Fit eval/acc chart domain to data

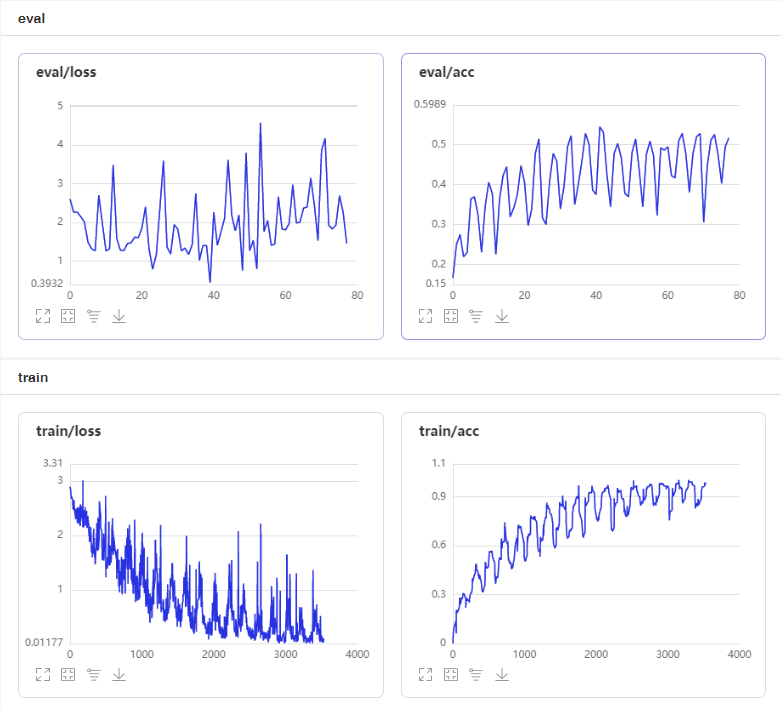pos(451,316)
